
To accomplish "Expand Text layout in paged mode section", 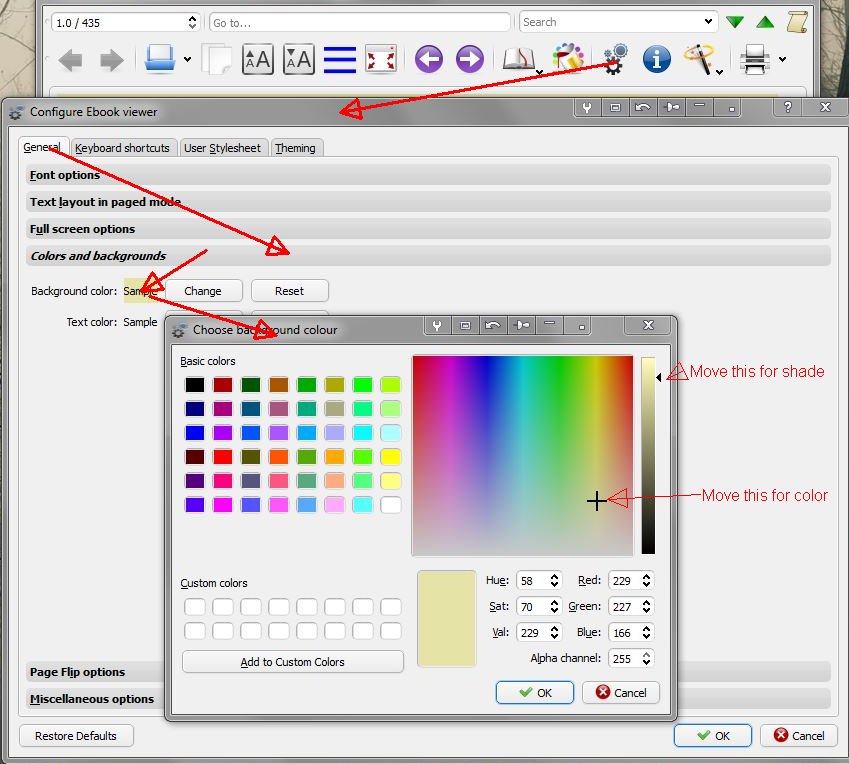I will (428, 202).
